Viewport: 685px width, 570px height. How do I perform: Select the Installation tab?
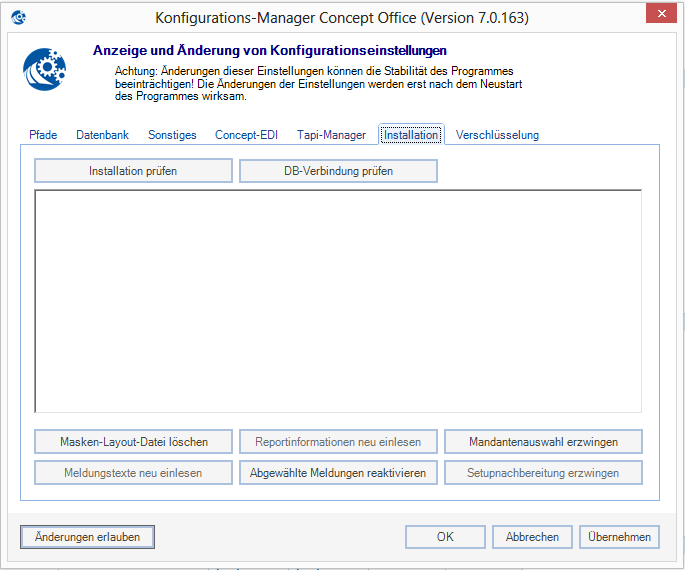coord(411,135)
